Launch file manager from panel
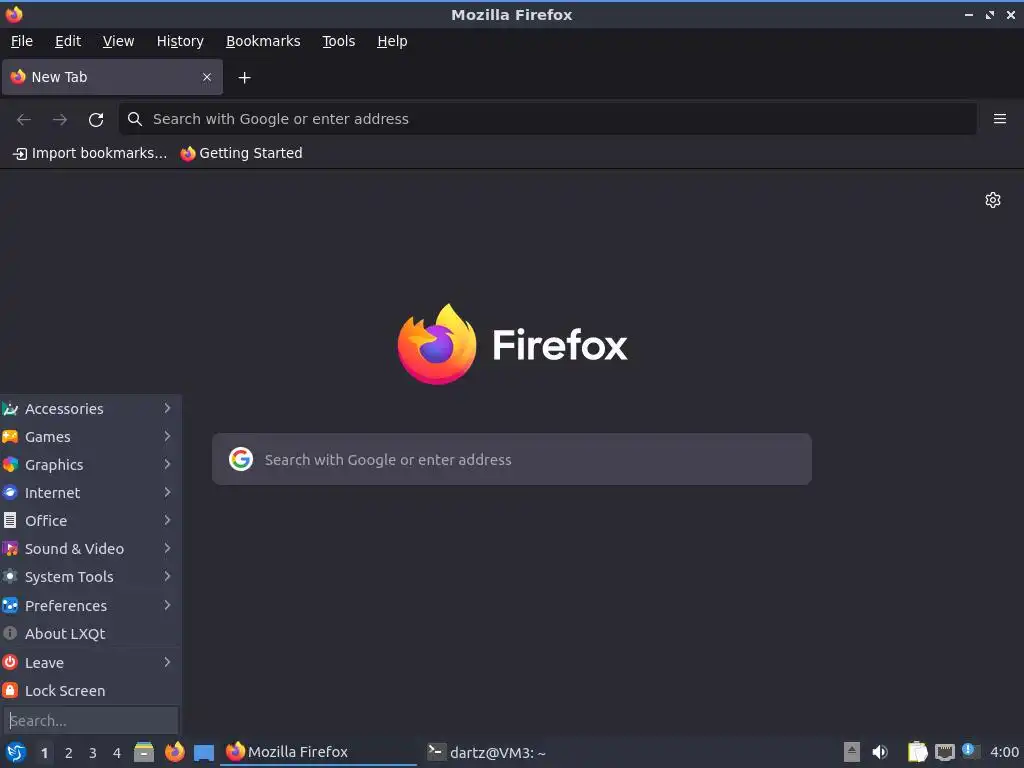1024x768 pixels. pos(144,752)
